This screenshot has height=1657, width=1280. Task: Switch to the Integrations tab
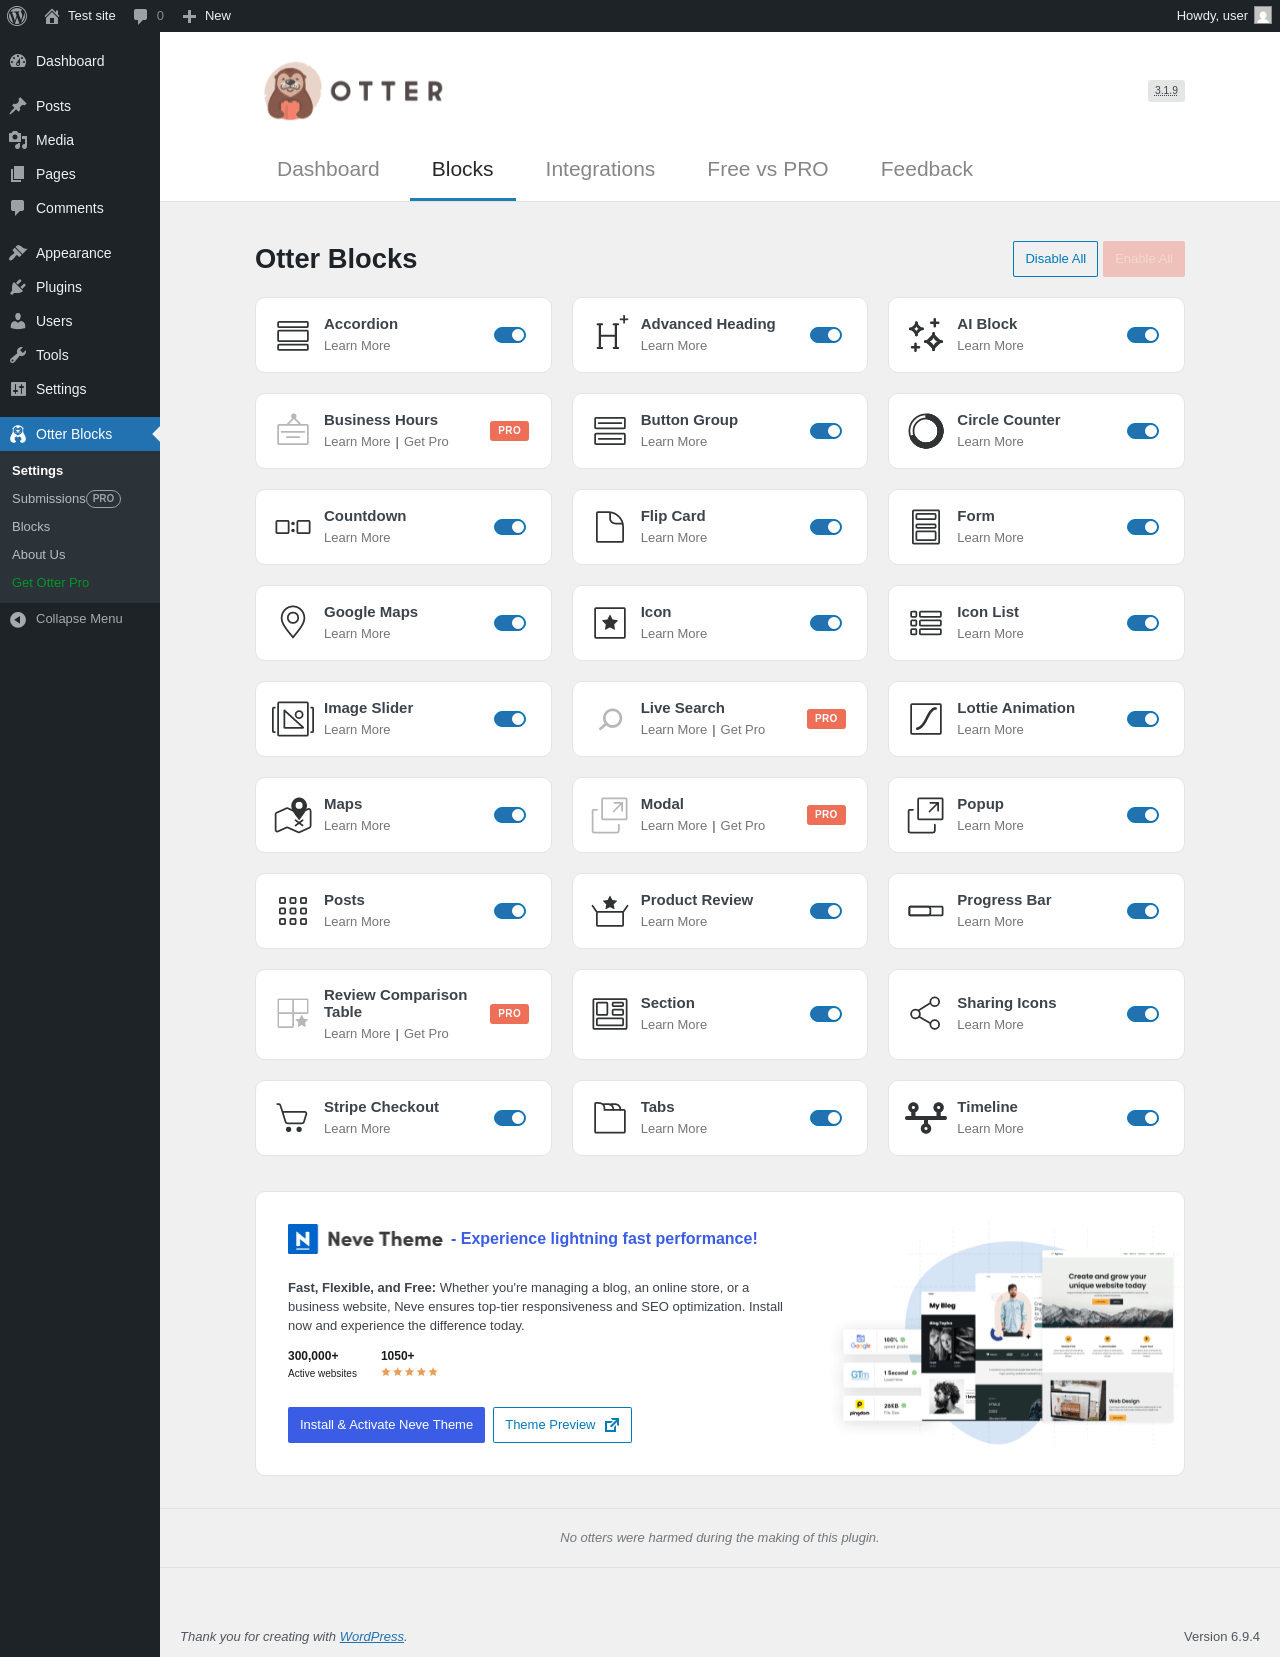pos(600,169)
